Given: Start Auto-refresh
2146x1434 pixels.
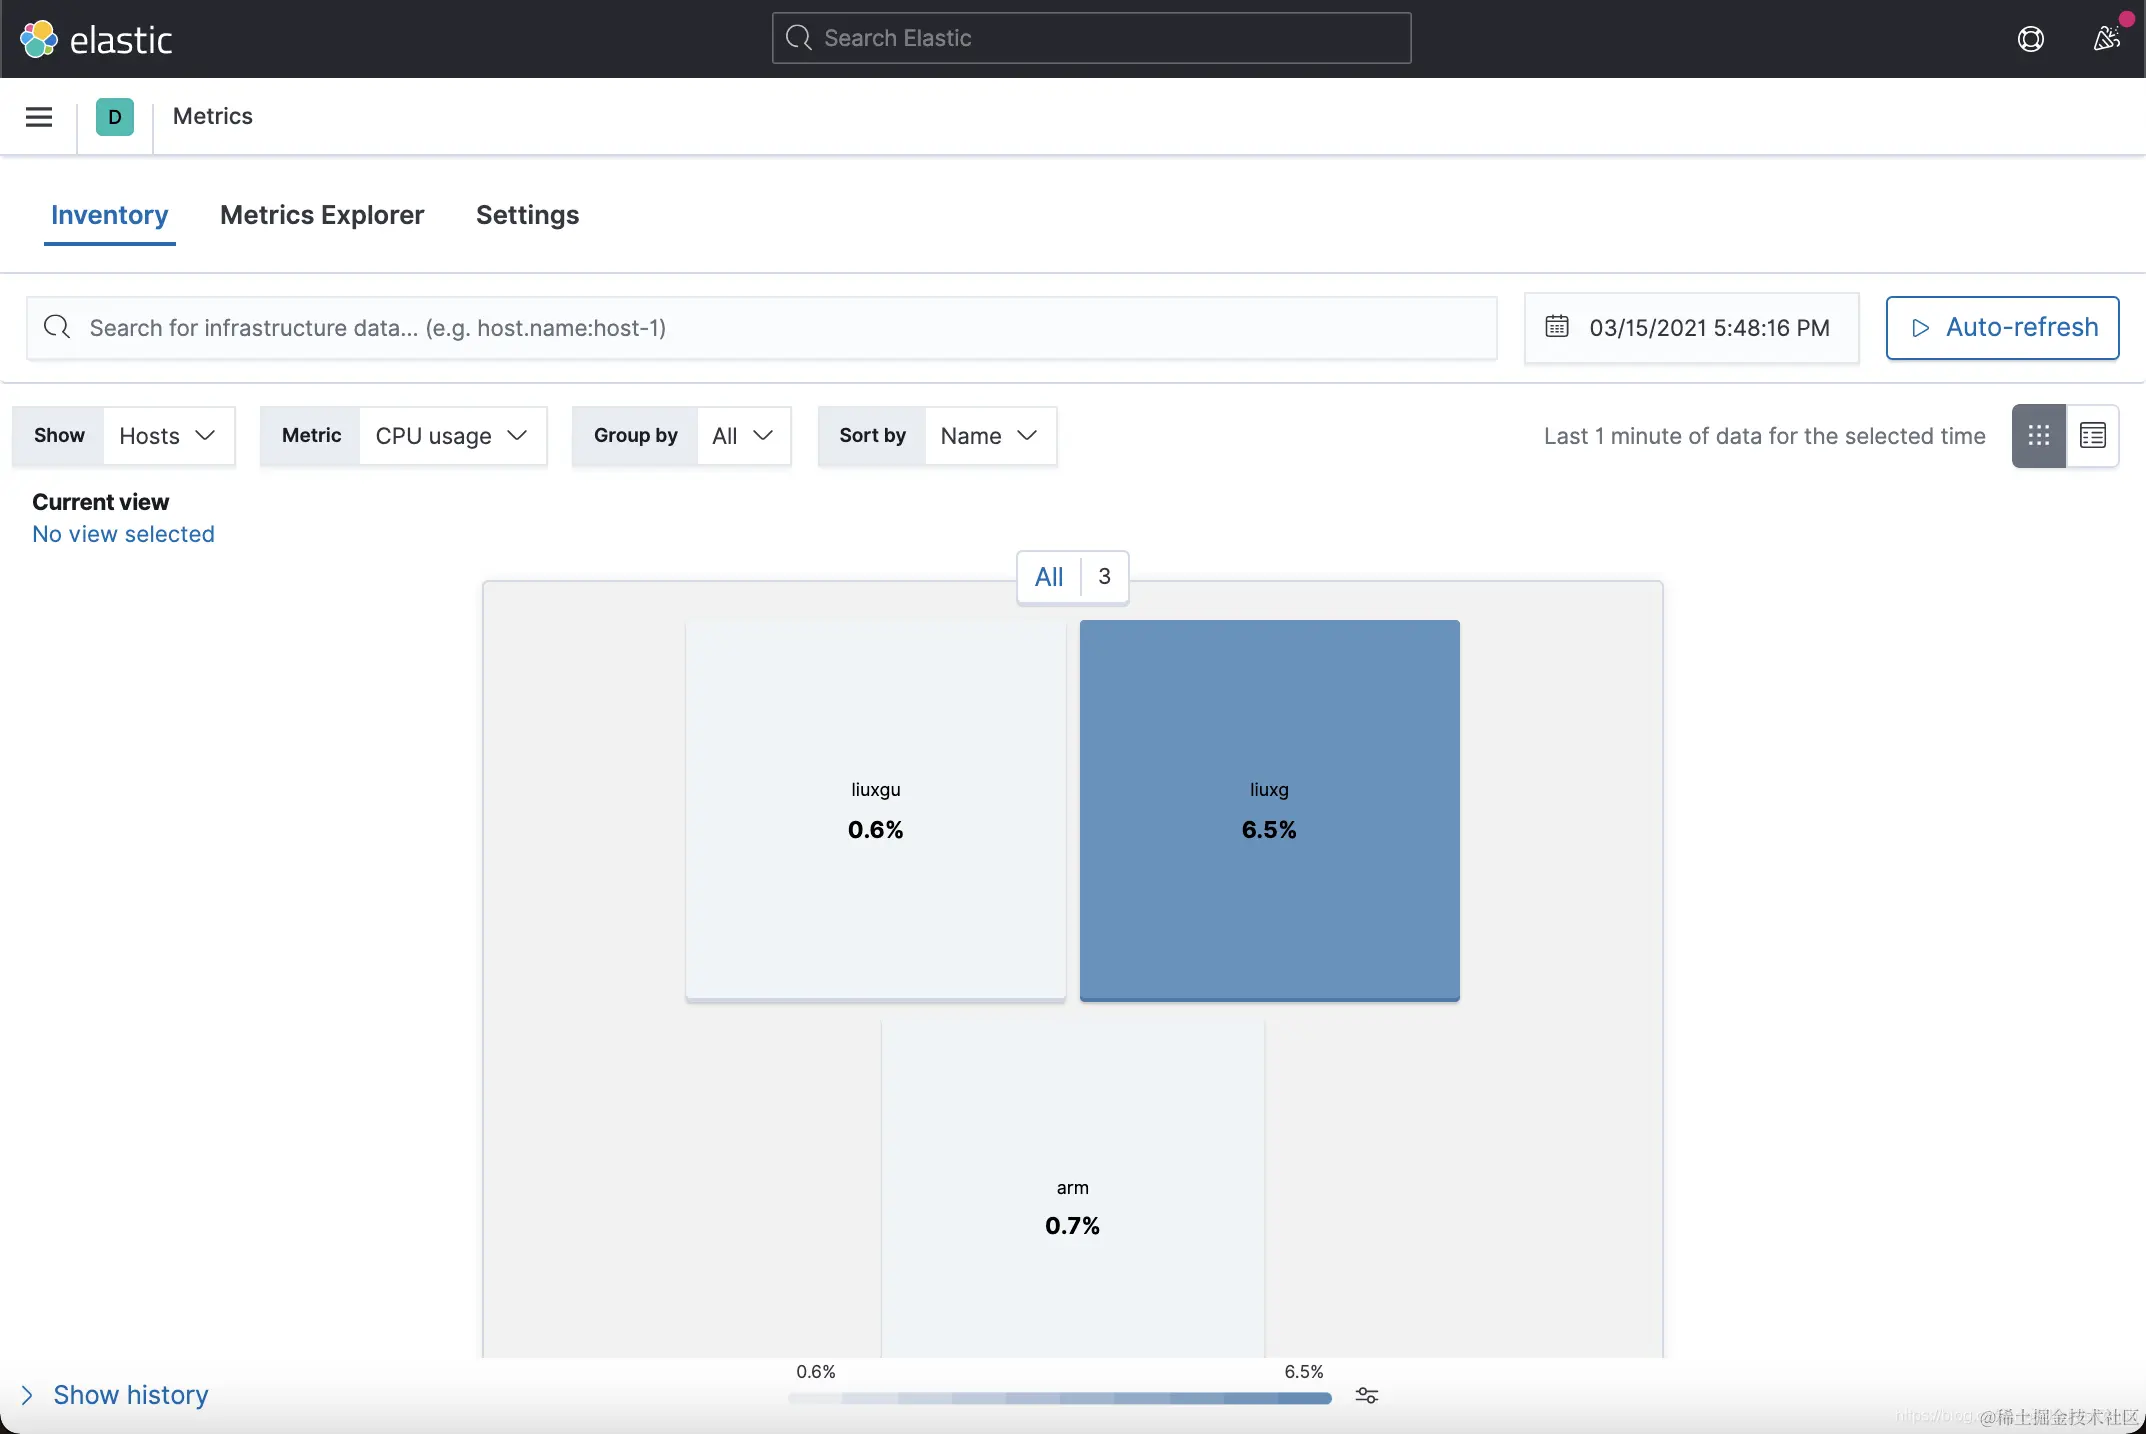Looking at the screenshot, I should [x=2002, y=327].
